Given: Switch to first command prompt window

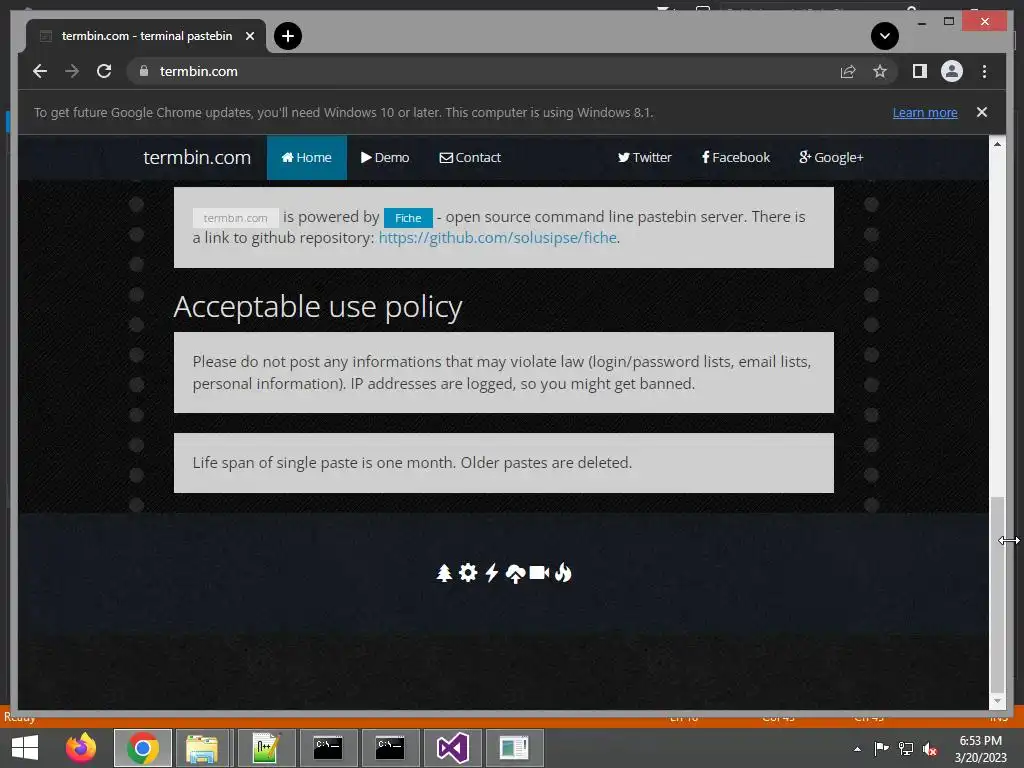Looking at the screenshot, I should click(x=328, y=748).
